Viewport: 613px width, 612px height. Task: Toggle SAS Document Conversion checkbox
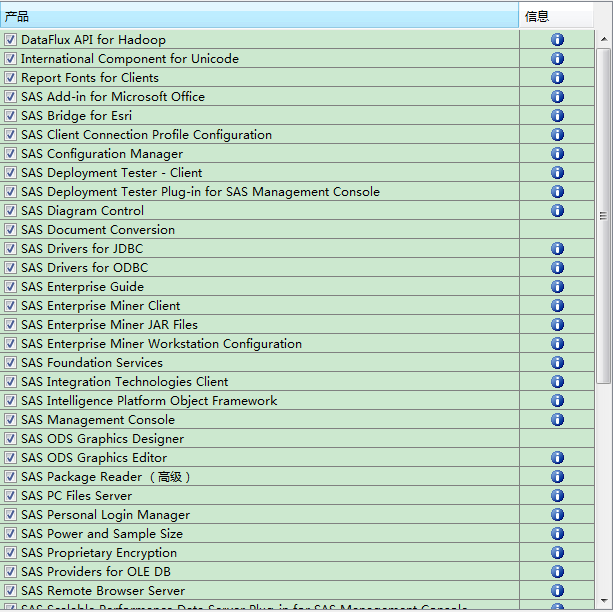point(11,230)
